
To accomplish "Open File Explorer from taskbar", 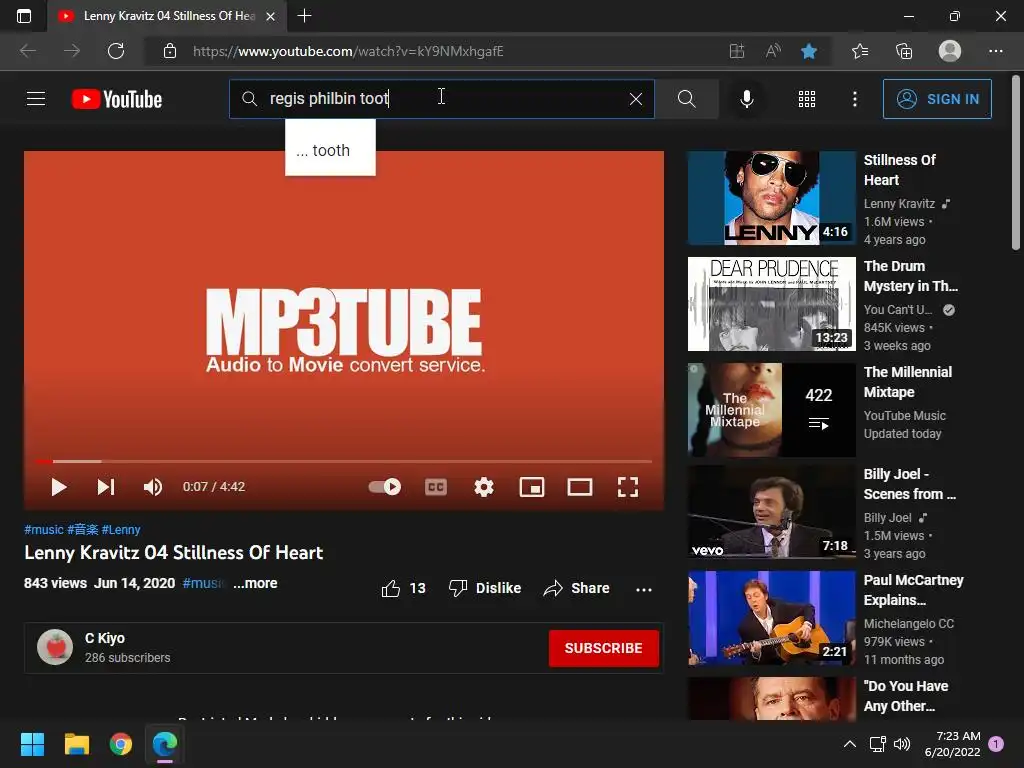I will 76,744.
